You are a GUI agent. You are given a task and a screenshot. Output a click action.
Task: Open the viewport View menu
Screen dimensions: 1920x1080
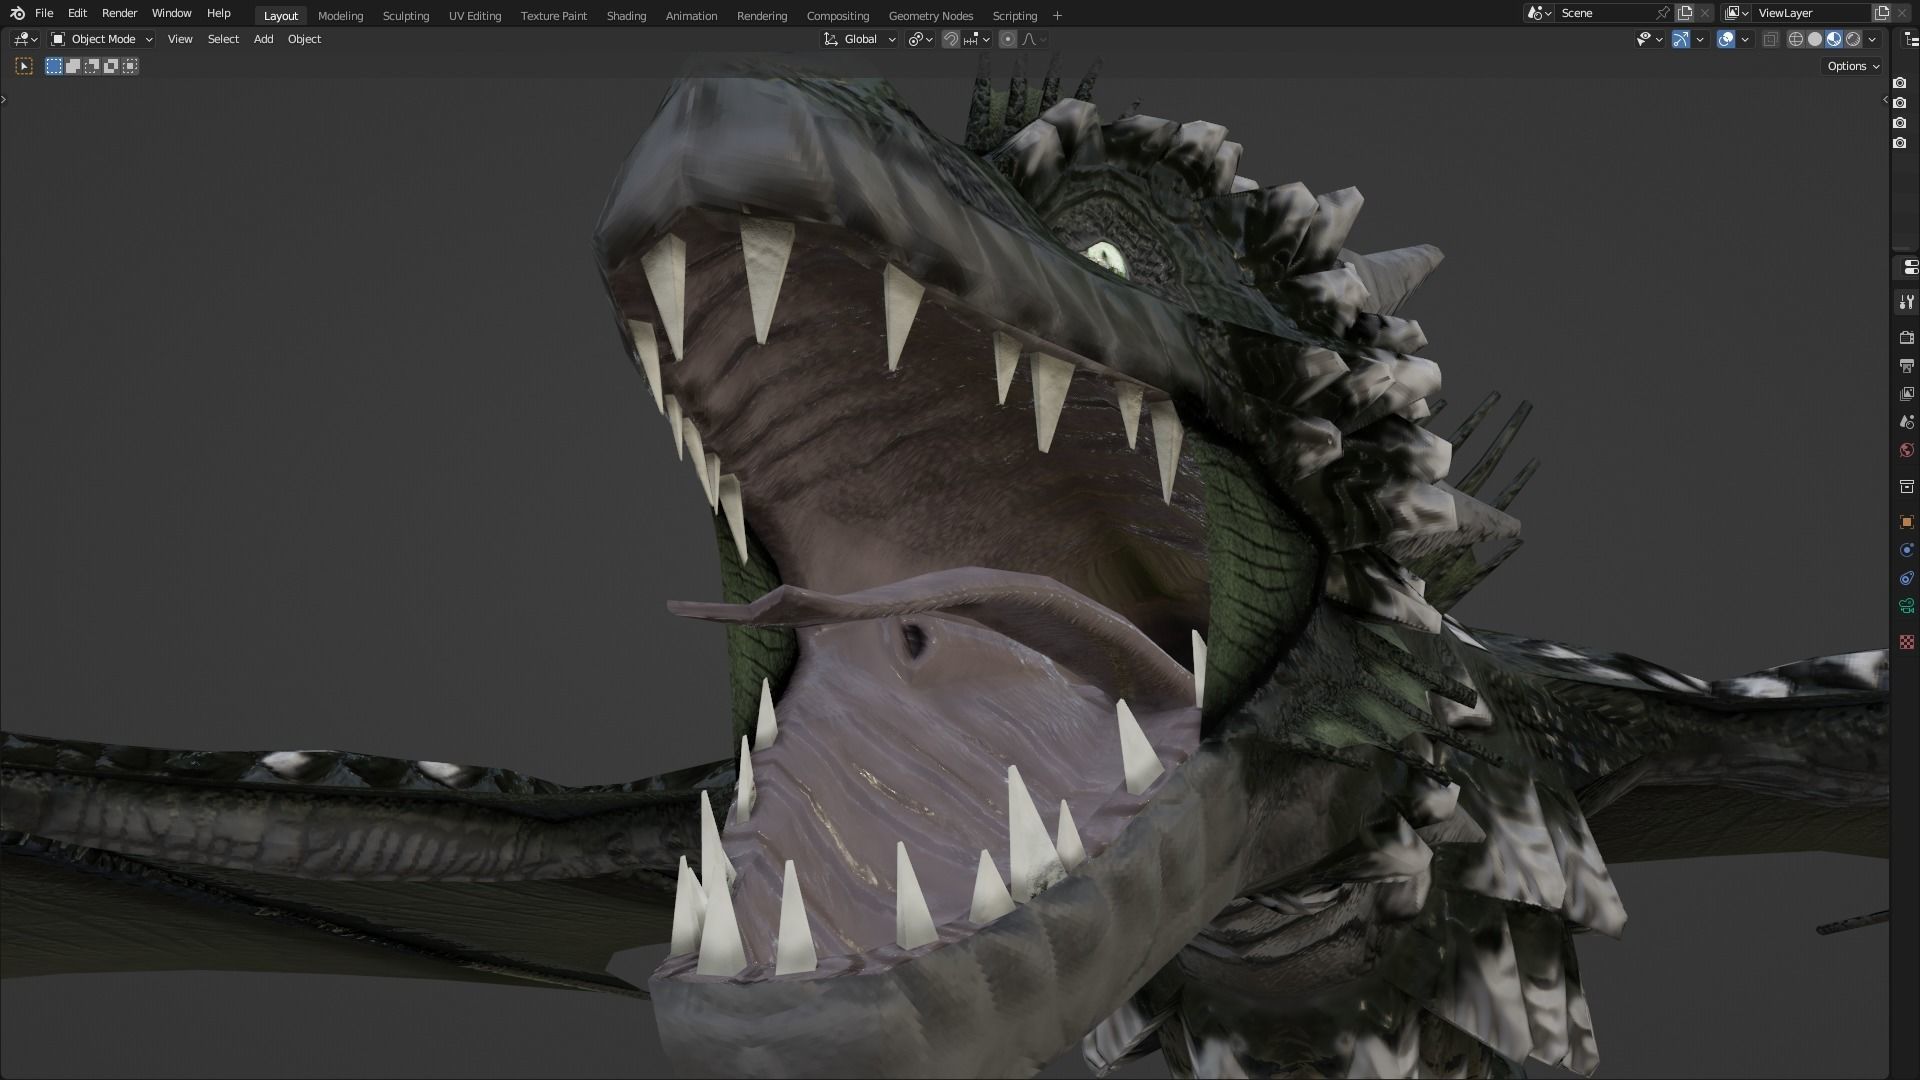tap(180, 39)
